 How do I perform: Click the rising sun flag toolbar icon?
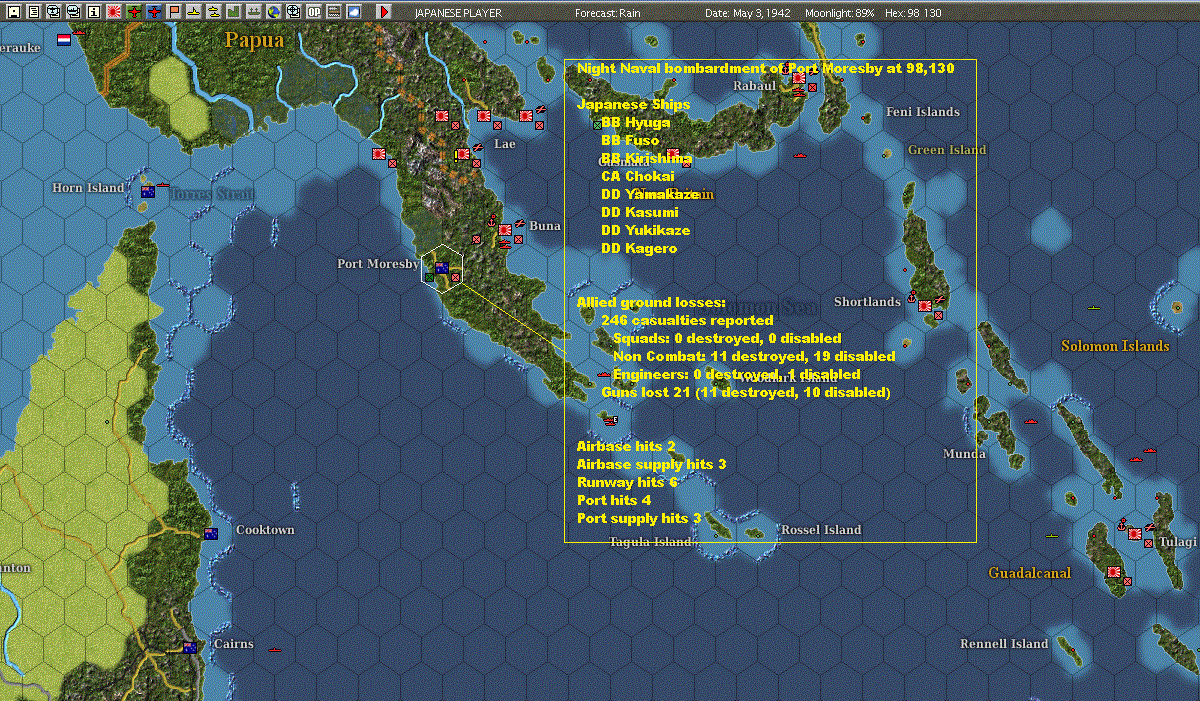(113, 12)
